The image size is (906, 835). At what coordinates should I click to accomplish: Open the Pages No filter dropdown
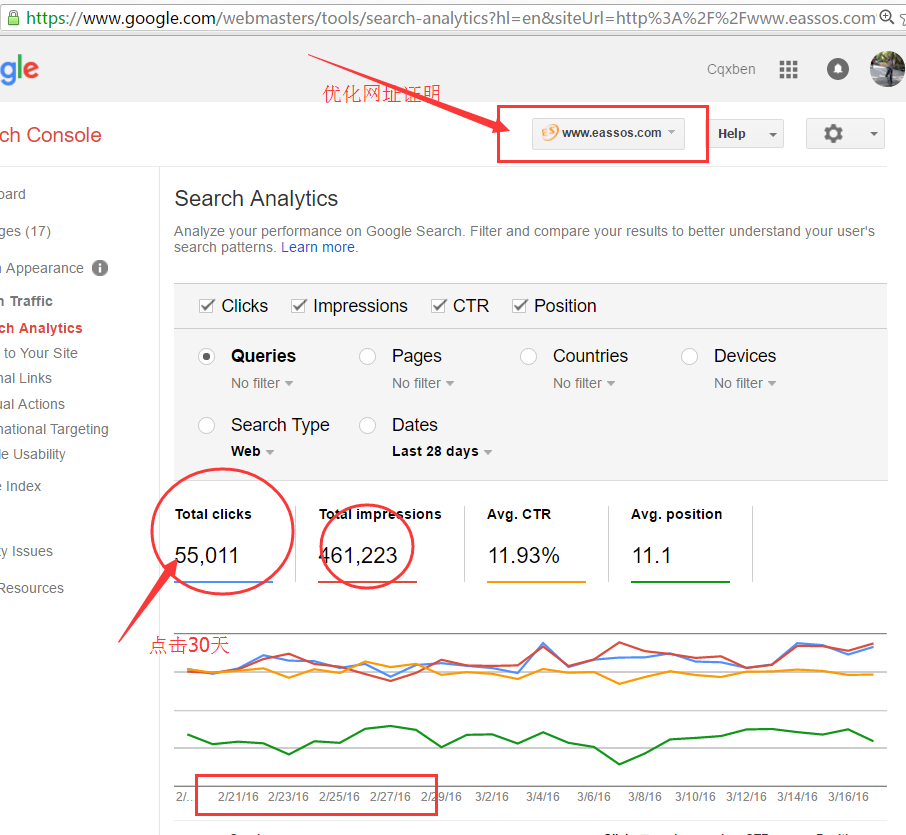coord(423,383)
